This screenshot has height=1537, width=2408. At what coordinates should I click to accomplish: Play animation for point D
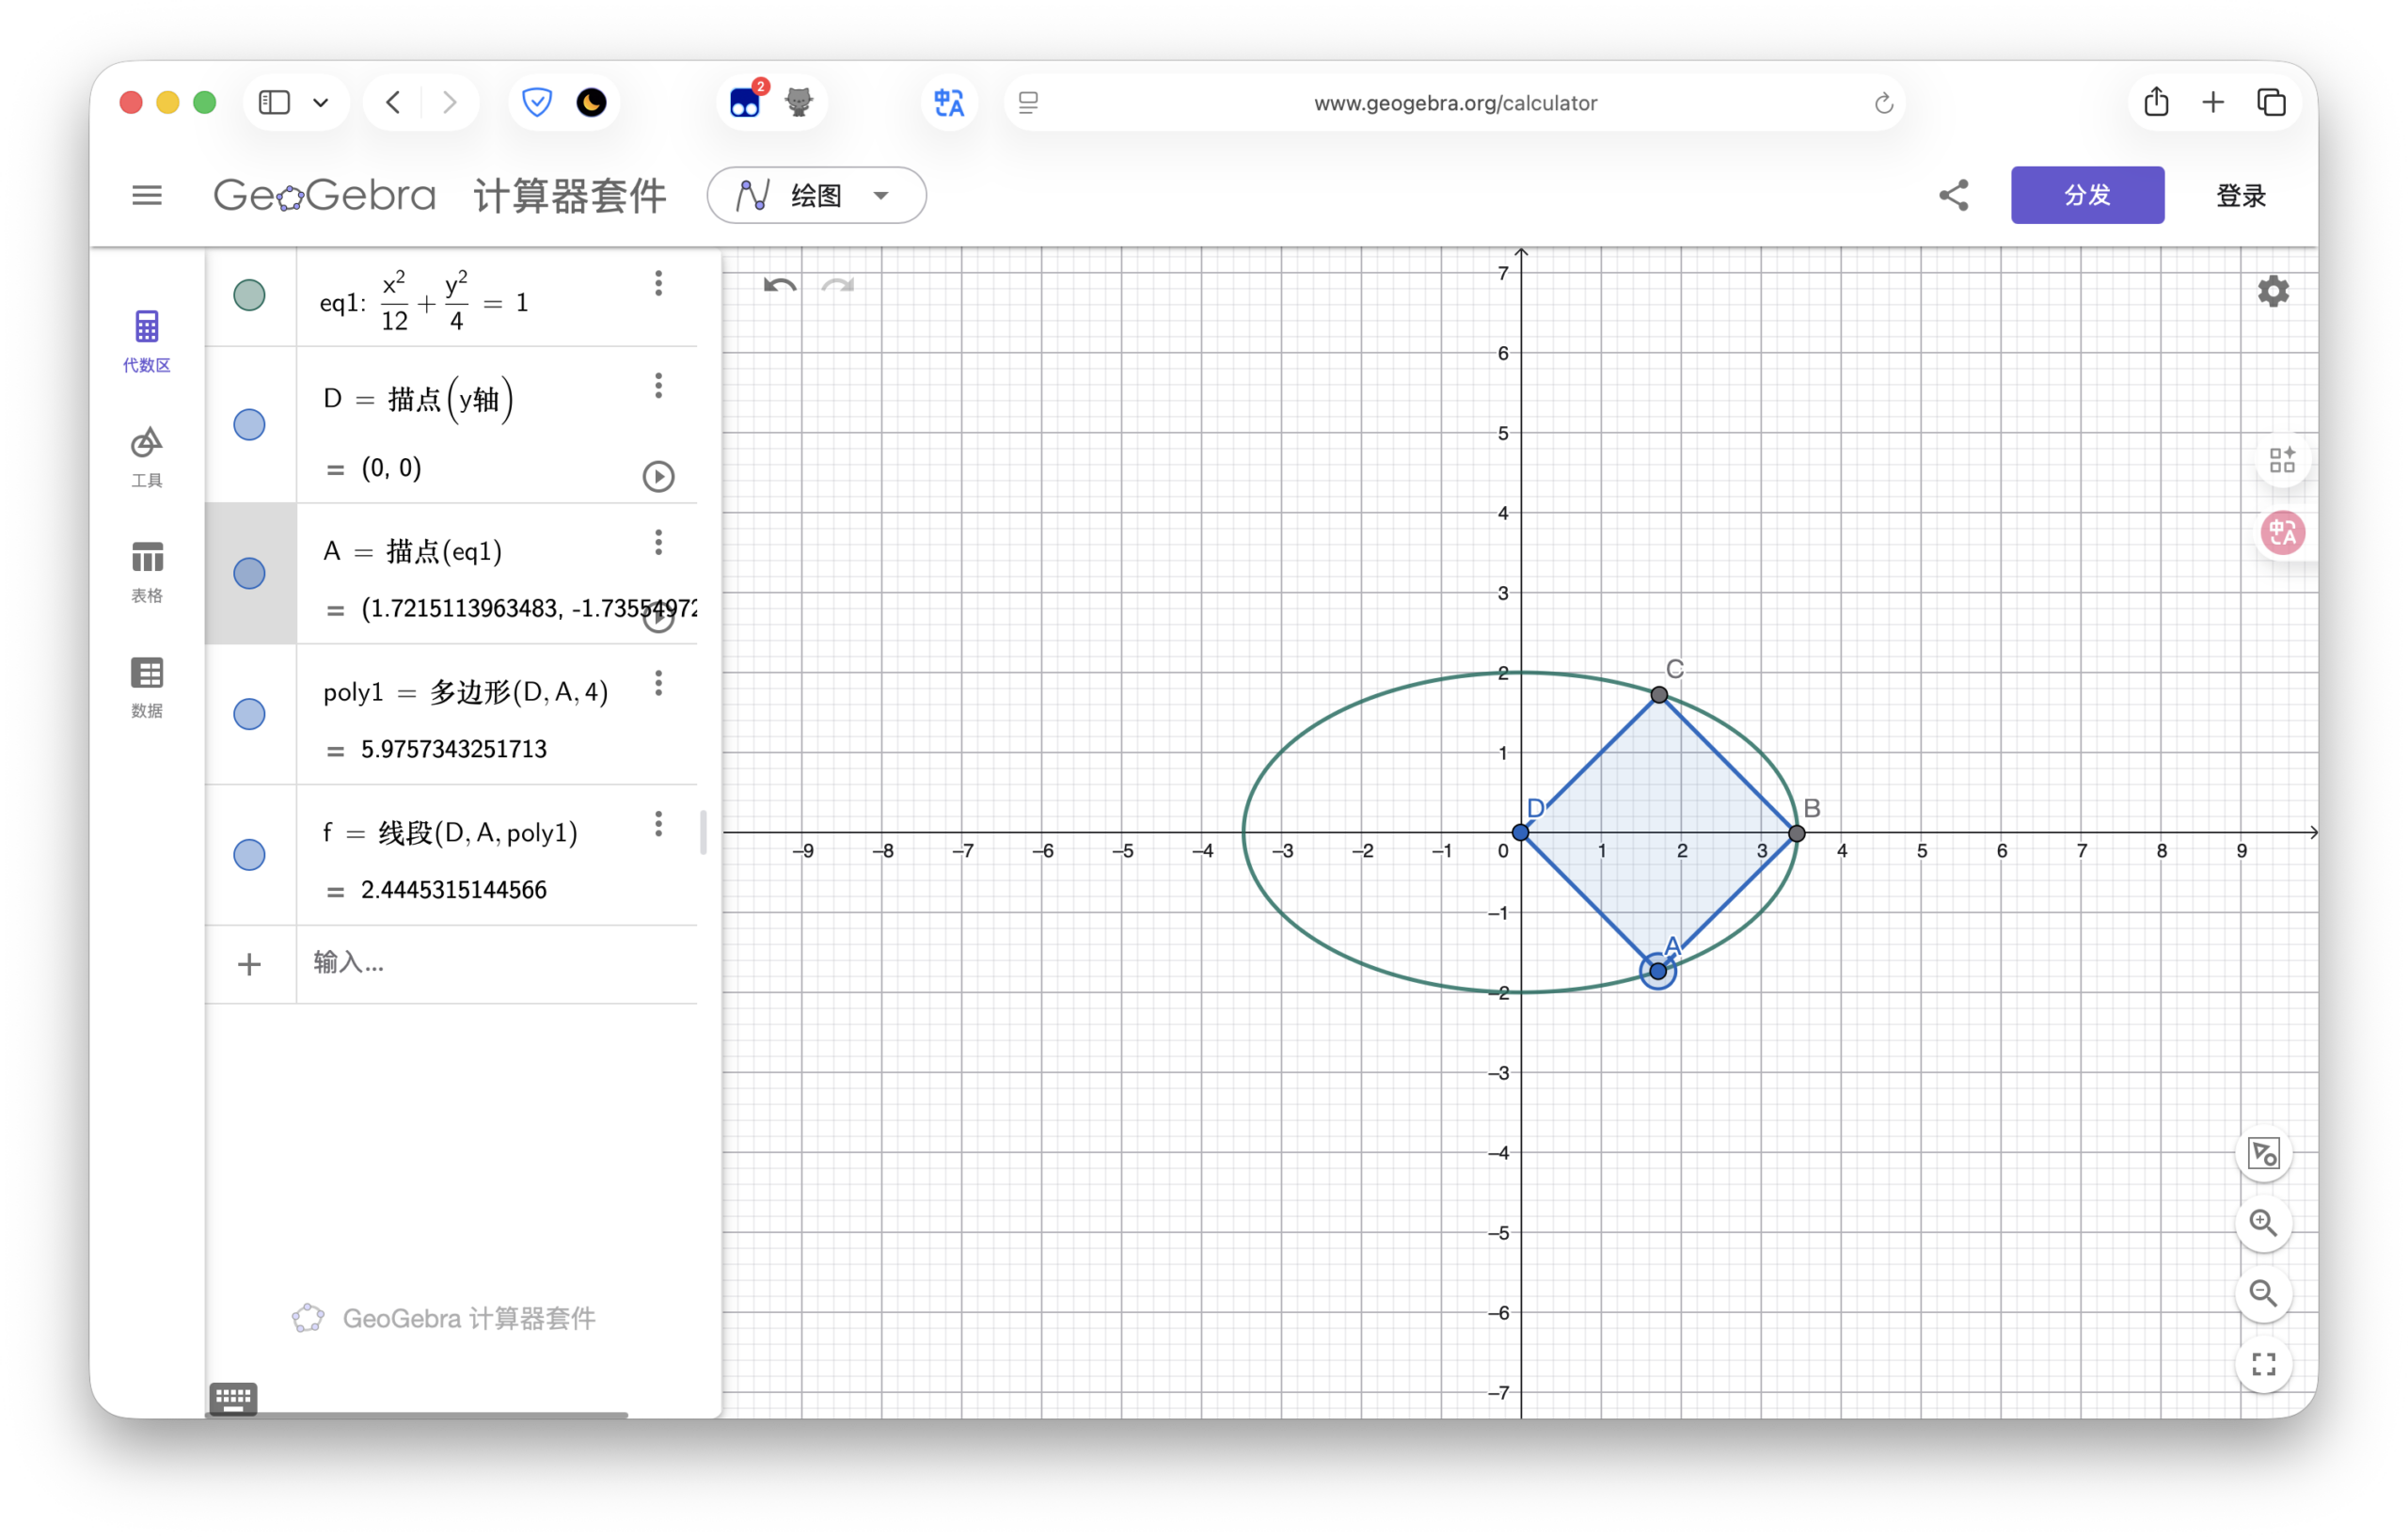pos(658,476)
